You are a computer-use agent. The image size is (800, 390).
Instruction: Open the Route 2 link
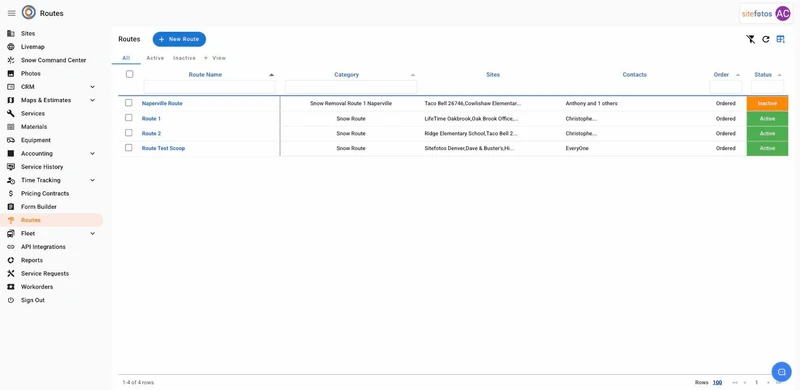point(151,133)
